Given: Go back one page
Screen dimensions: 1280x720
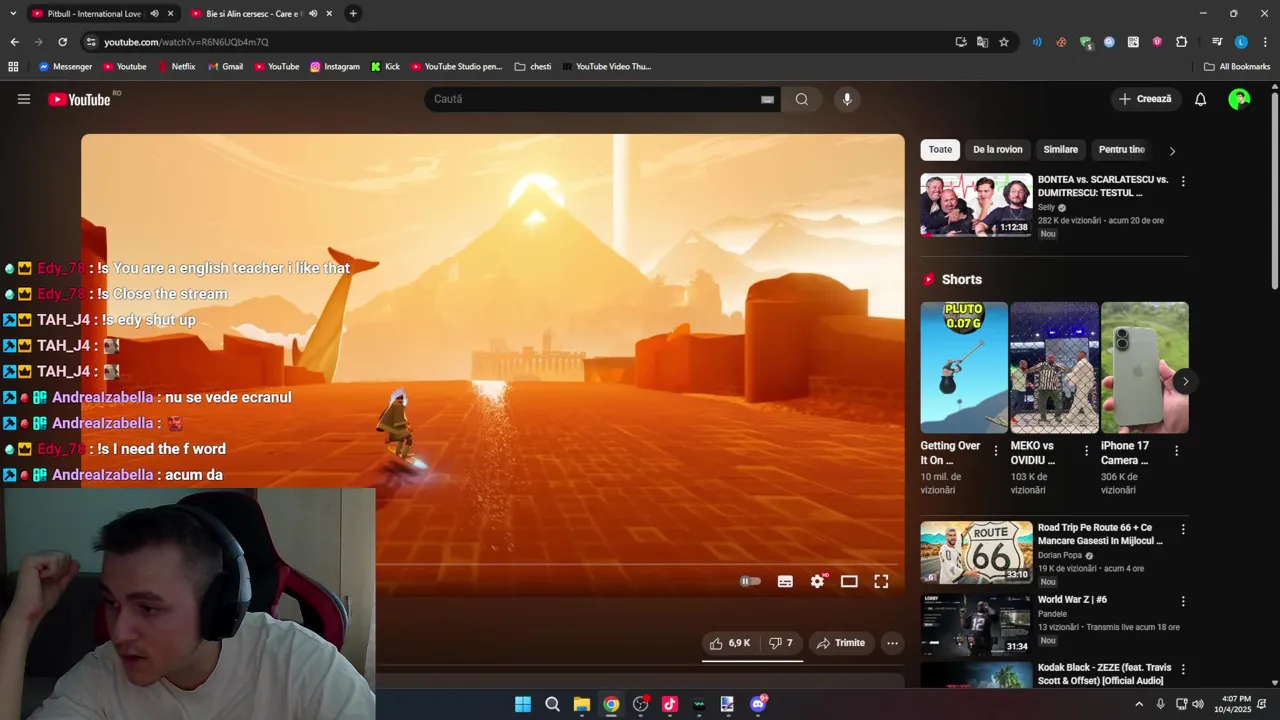Looking at the screenshot, I should [14, 42].
